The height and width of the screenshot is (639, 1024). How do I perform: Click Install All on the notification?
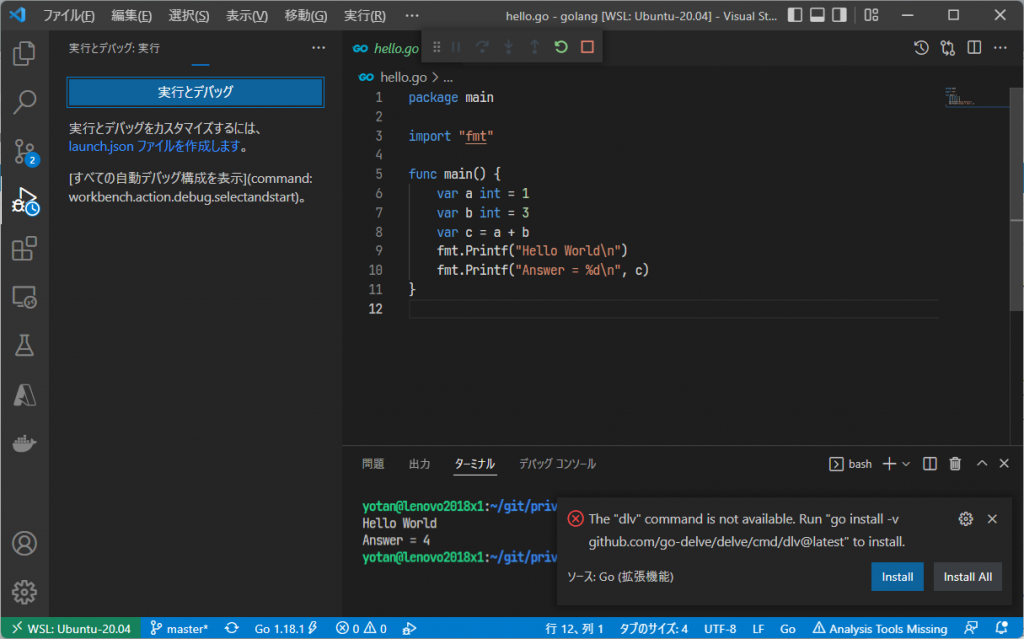[x=967, y=577]
